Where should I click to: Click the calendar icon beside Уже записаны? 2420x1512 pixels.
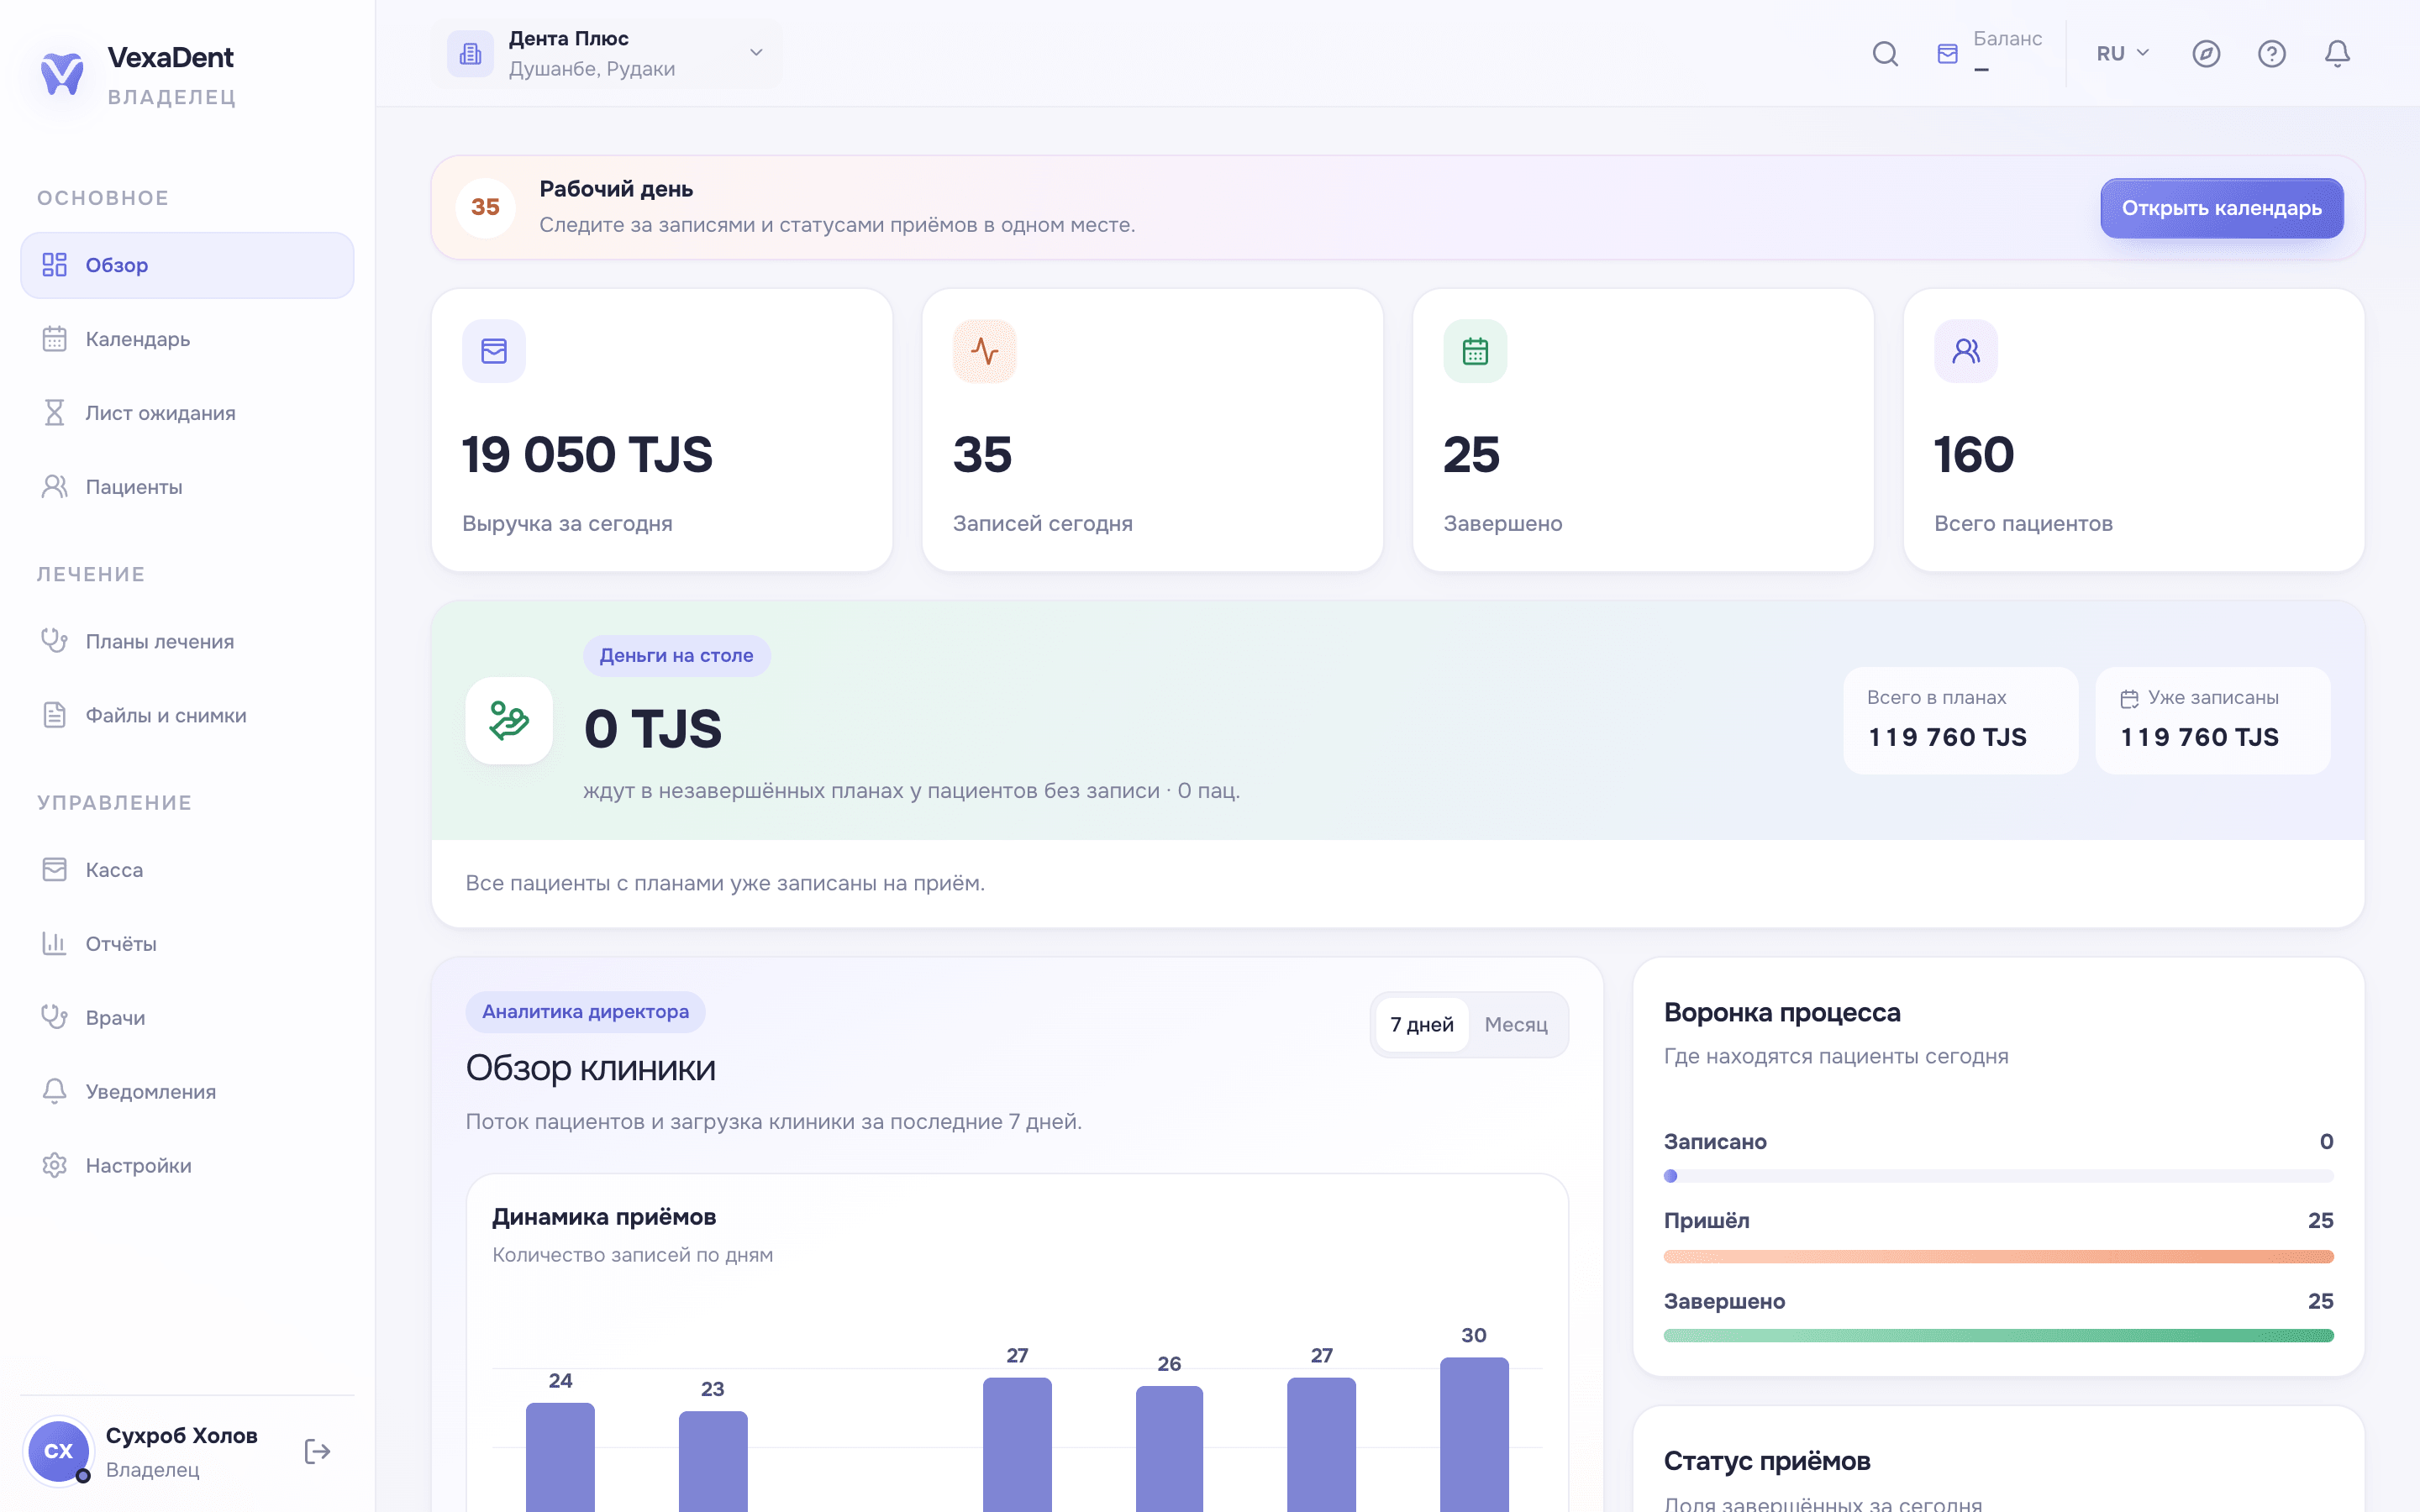tap(2130, 698)
